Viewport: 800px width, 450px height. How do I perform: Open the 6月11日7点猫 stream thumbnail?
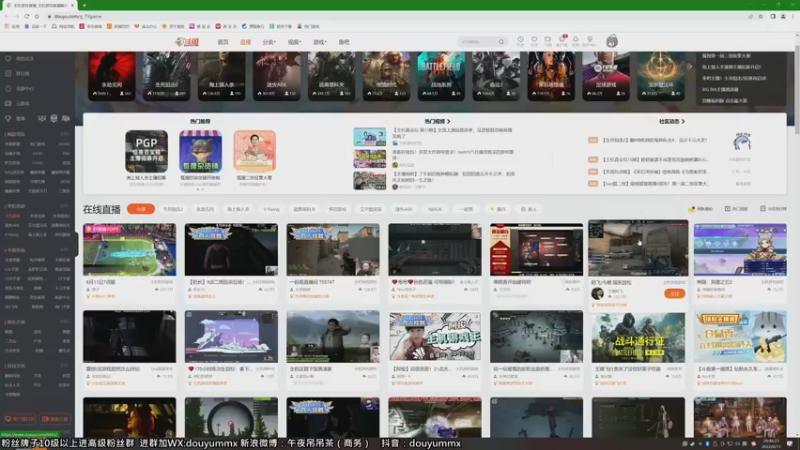(x=130, y=249)
